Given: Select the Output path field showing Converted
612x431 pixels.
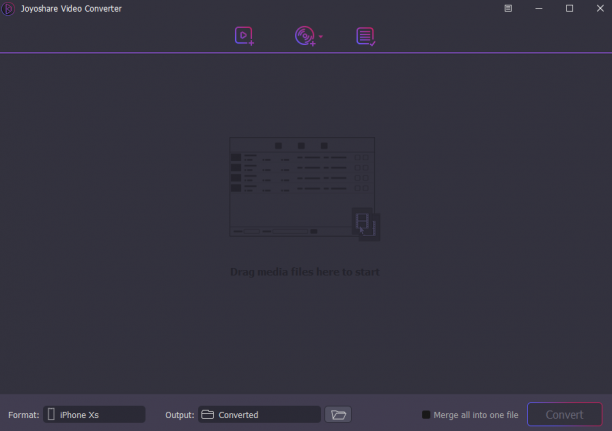Looking at the screenshot, I should coord(259,415).
